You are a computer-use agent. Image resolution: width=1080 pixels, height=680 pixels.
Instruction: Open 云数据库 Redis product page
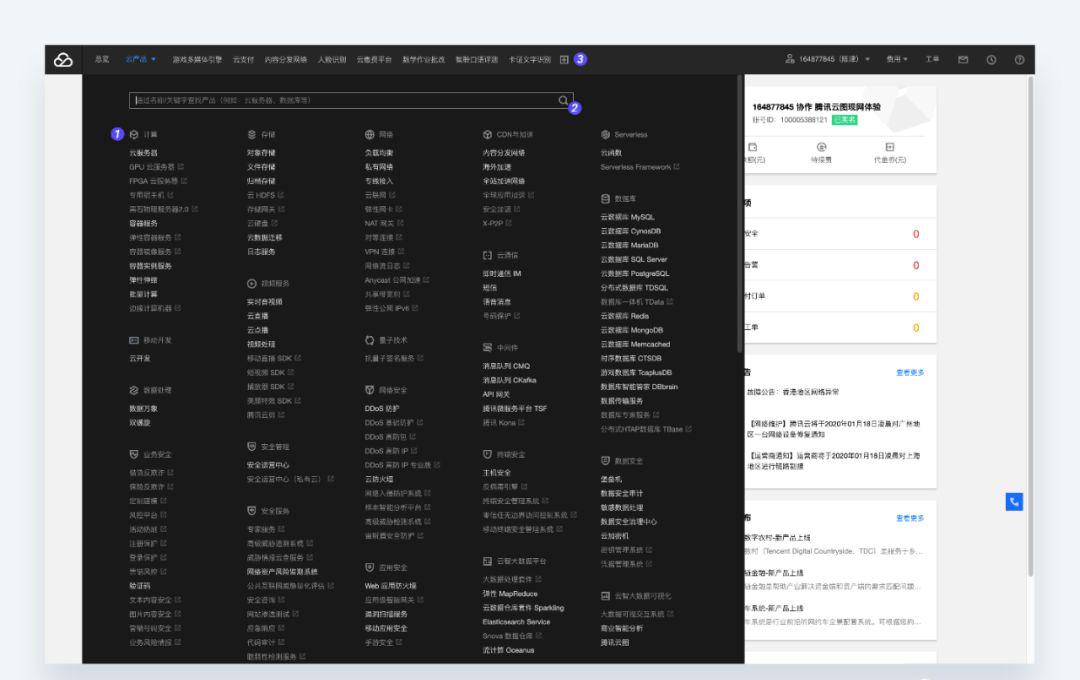(x=625, y=316)
